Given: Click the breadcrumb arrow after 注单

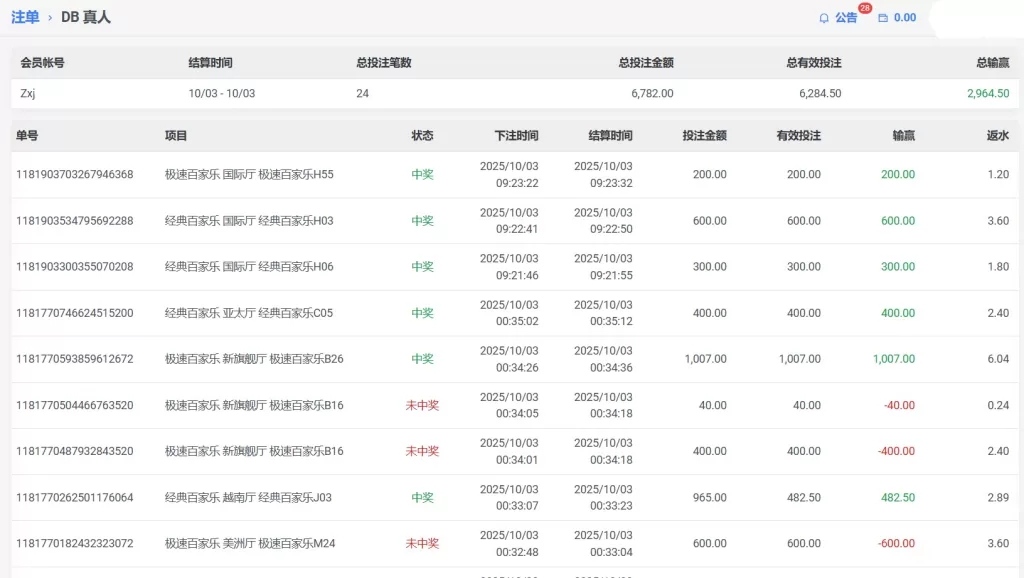Looking at the screenshot, I should pyautogui.click(x=50, y=18).
